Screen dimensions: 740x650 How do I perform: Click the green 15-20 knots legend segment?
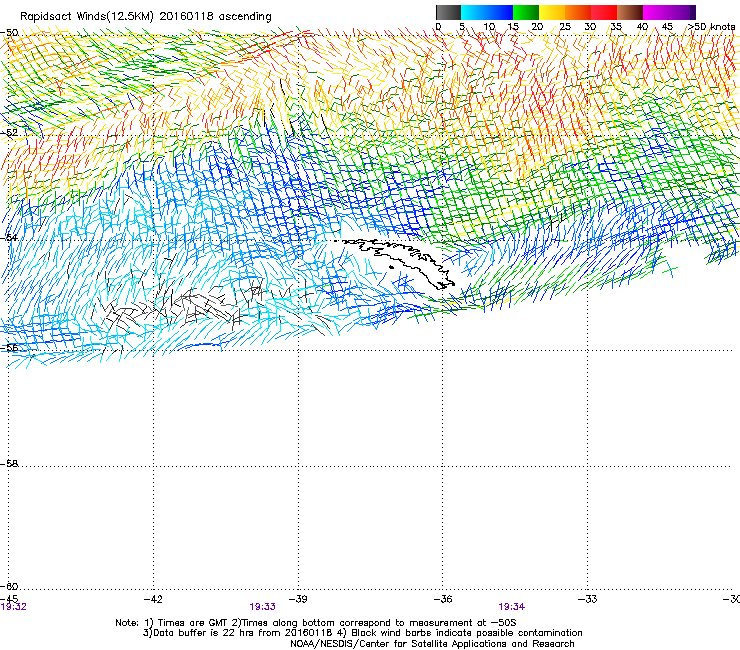pyautogui.click(x=526, y=12)
